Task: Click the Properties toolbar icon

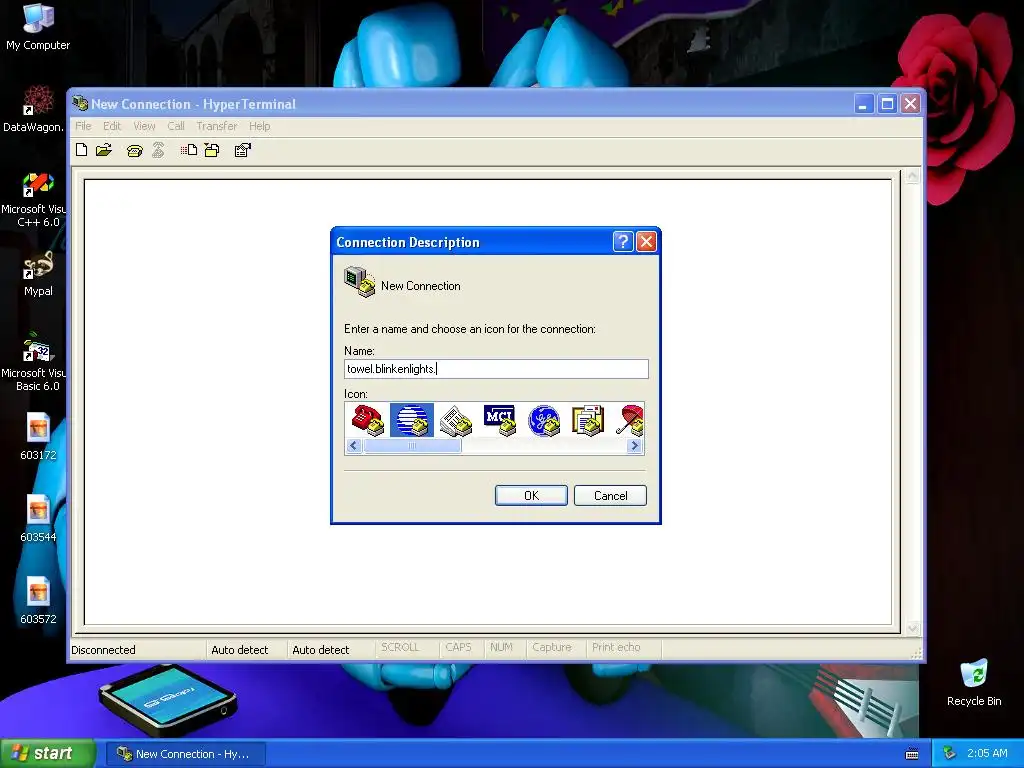Action: pyautogui.click(x=243, y=150)
